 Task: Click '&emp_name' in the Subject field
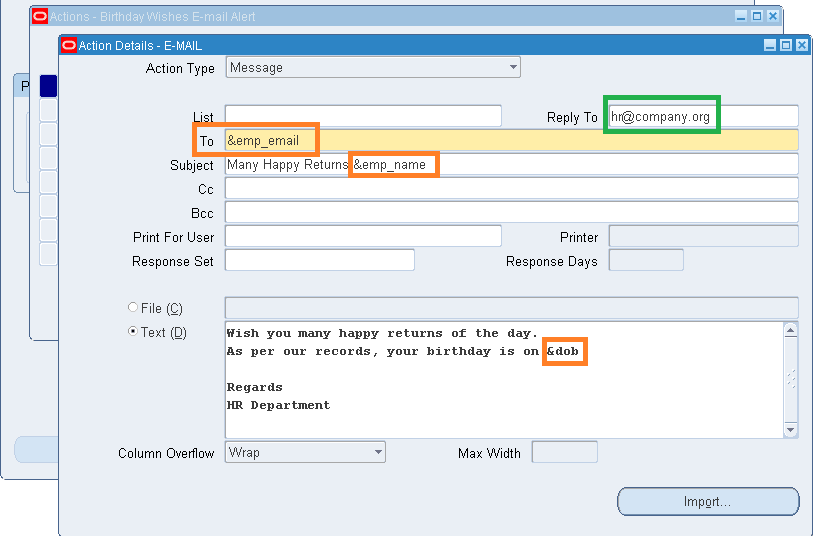(x=390, y=165)
